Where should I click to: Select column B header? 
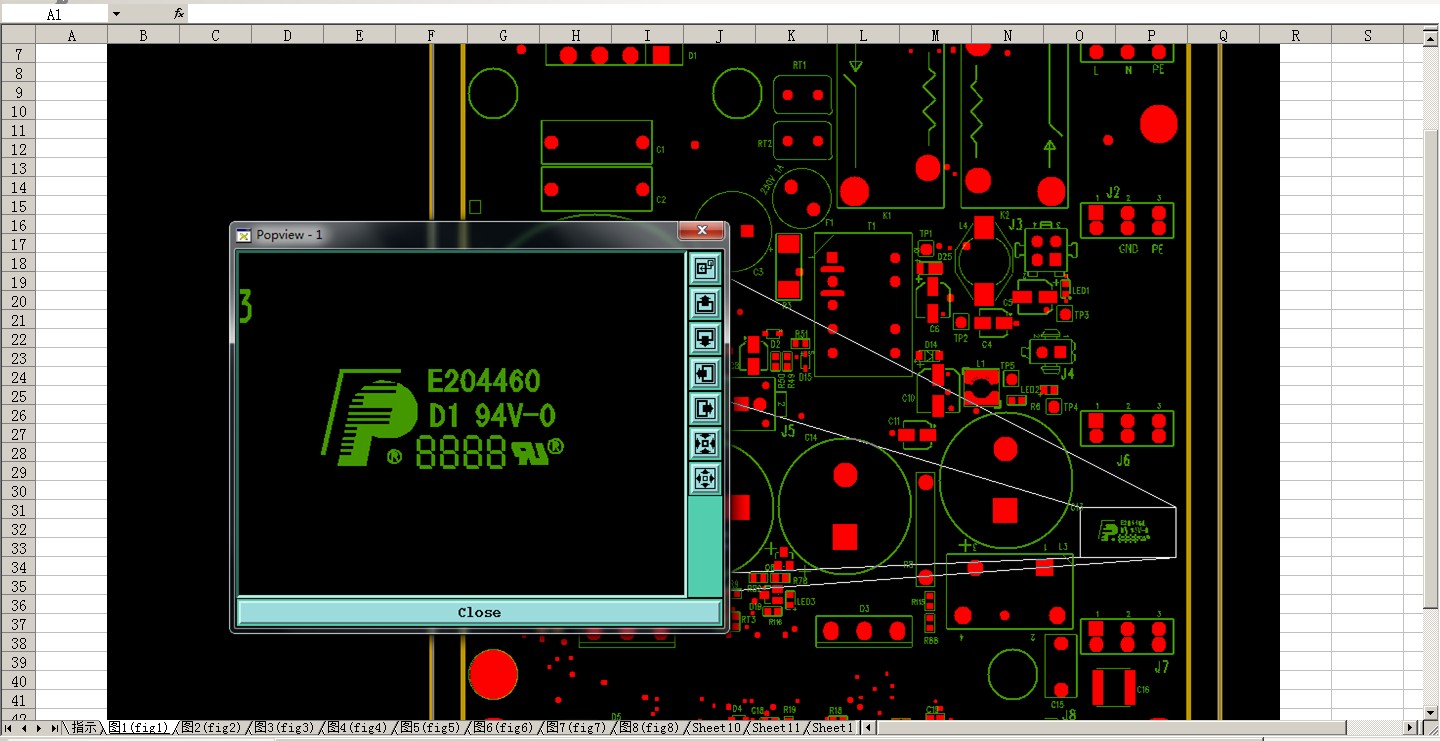point(144,35)
